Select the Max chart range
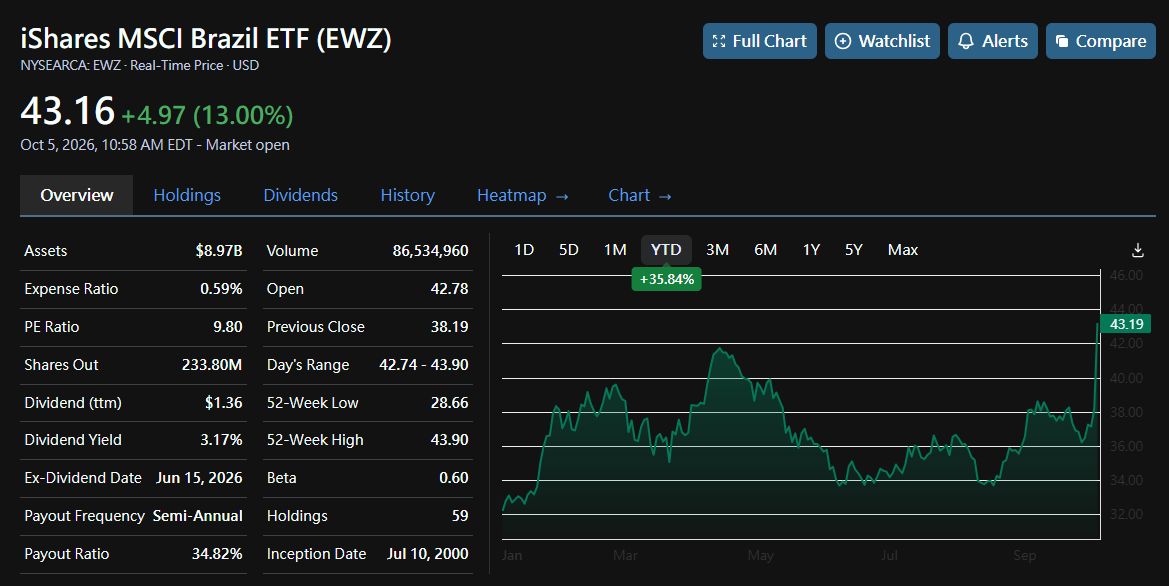Viewport: 1169px width, 586px height. click(x=903, y=250)
